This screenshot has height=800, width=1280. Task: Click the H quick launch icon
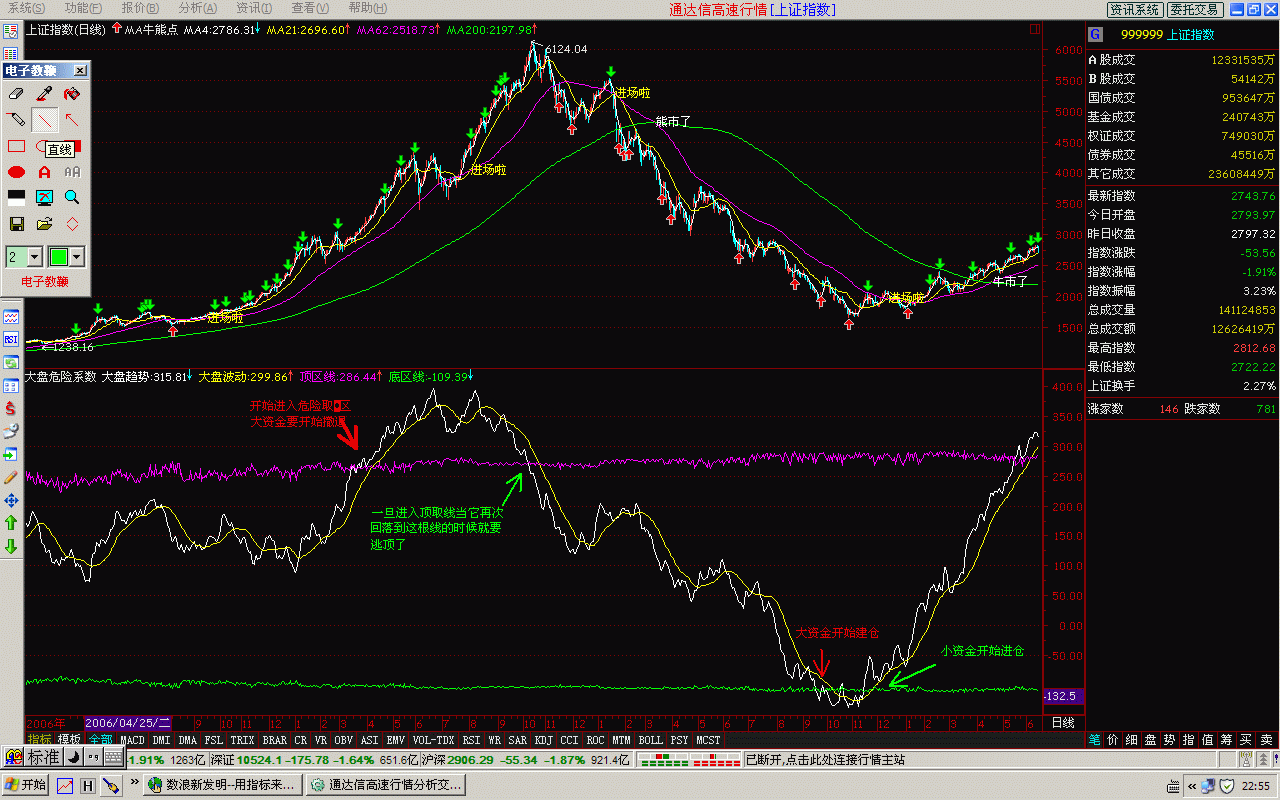(88, 786)
